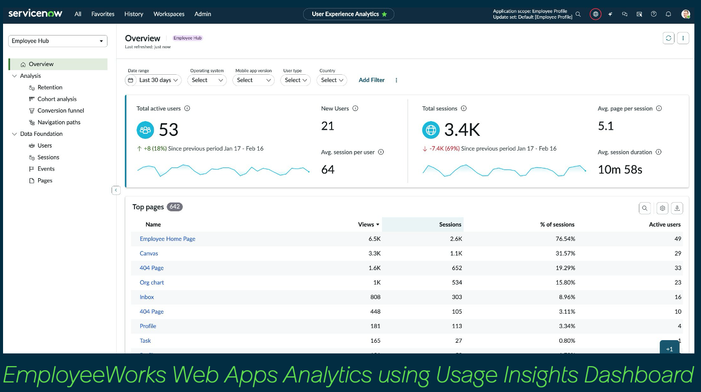Sort by the Sessions column header

pos(450,225)
